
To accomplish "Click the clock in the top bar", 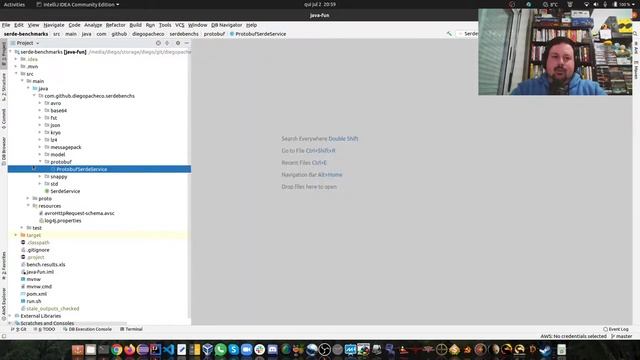I will [x=320, y=4].
